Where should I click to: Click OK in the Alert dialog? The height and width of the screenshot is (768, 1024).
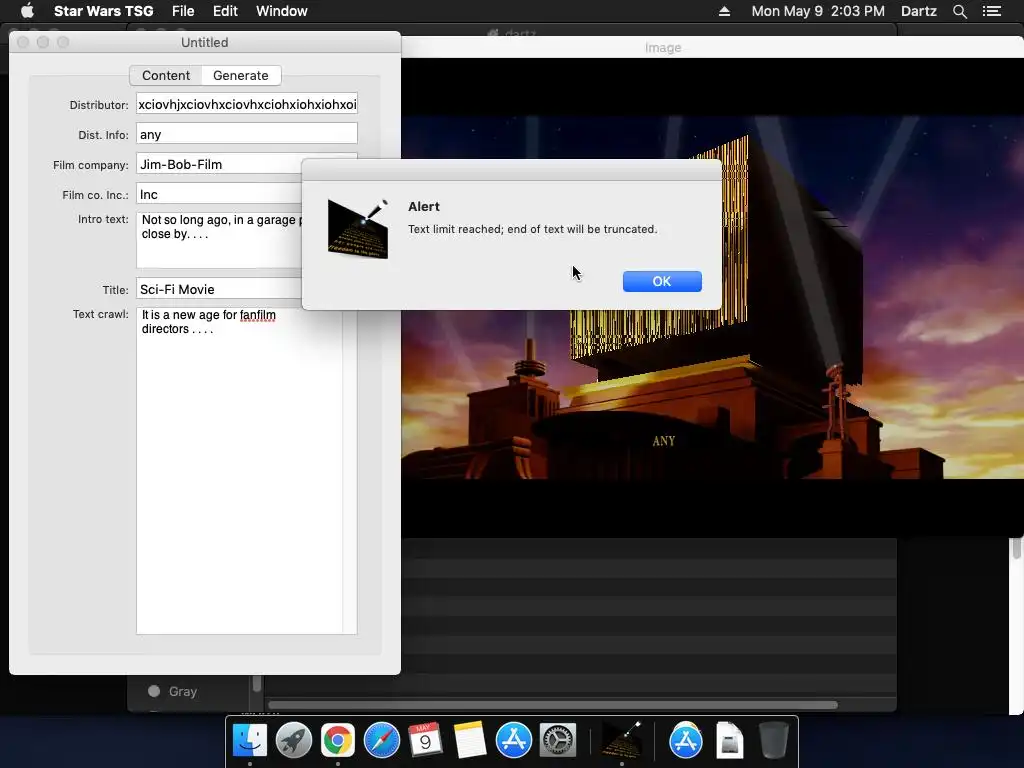pyautogui.click(x=662, y=281)
